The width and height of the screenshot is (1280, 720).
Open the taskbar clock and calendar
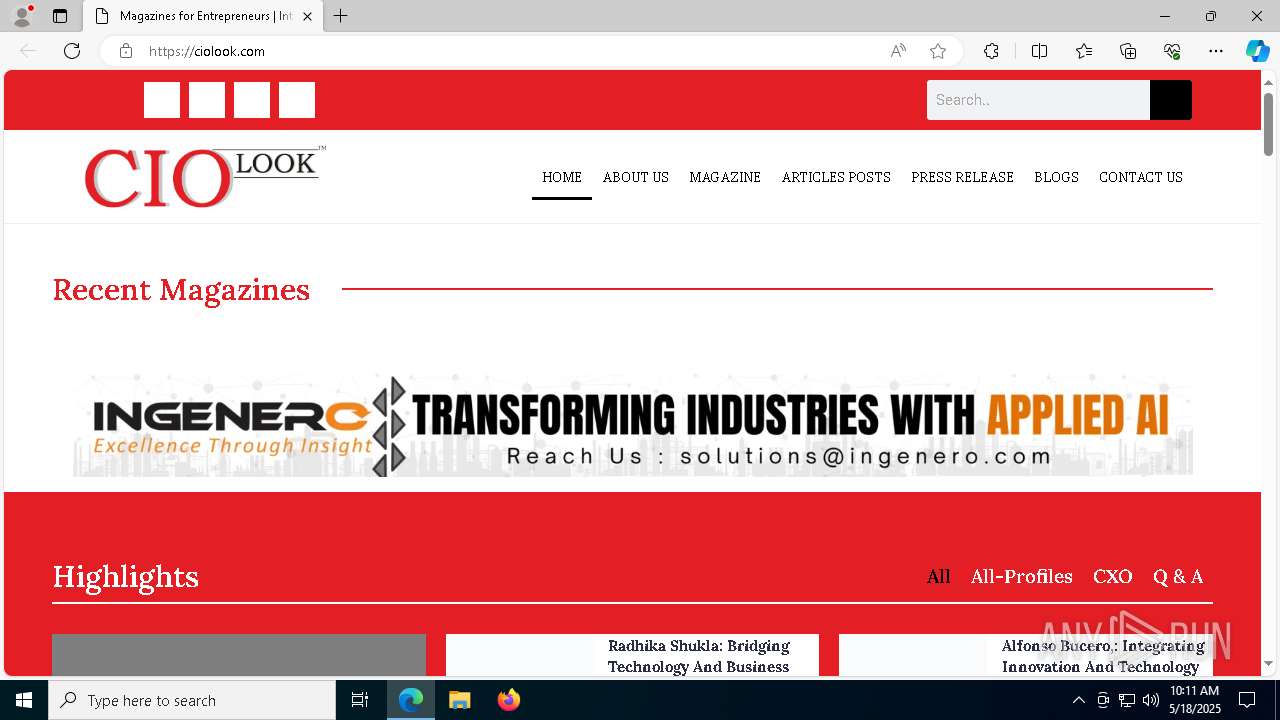click(1195, 700)
